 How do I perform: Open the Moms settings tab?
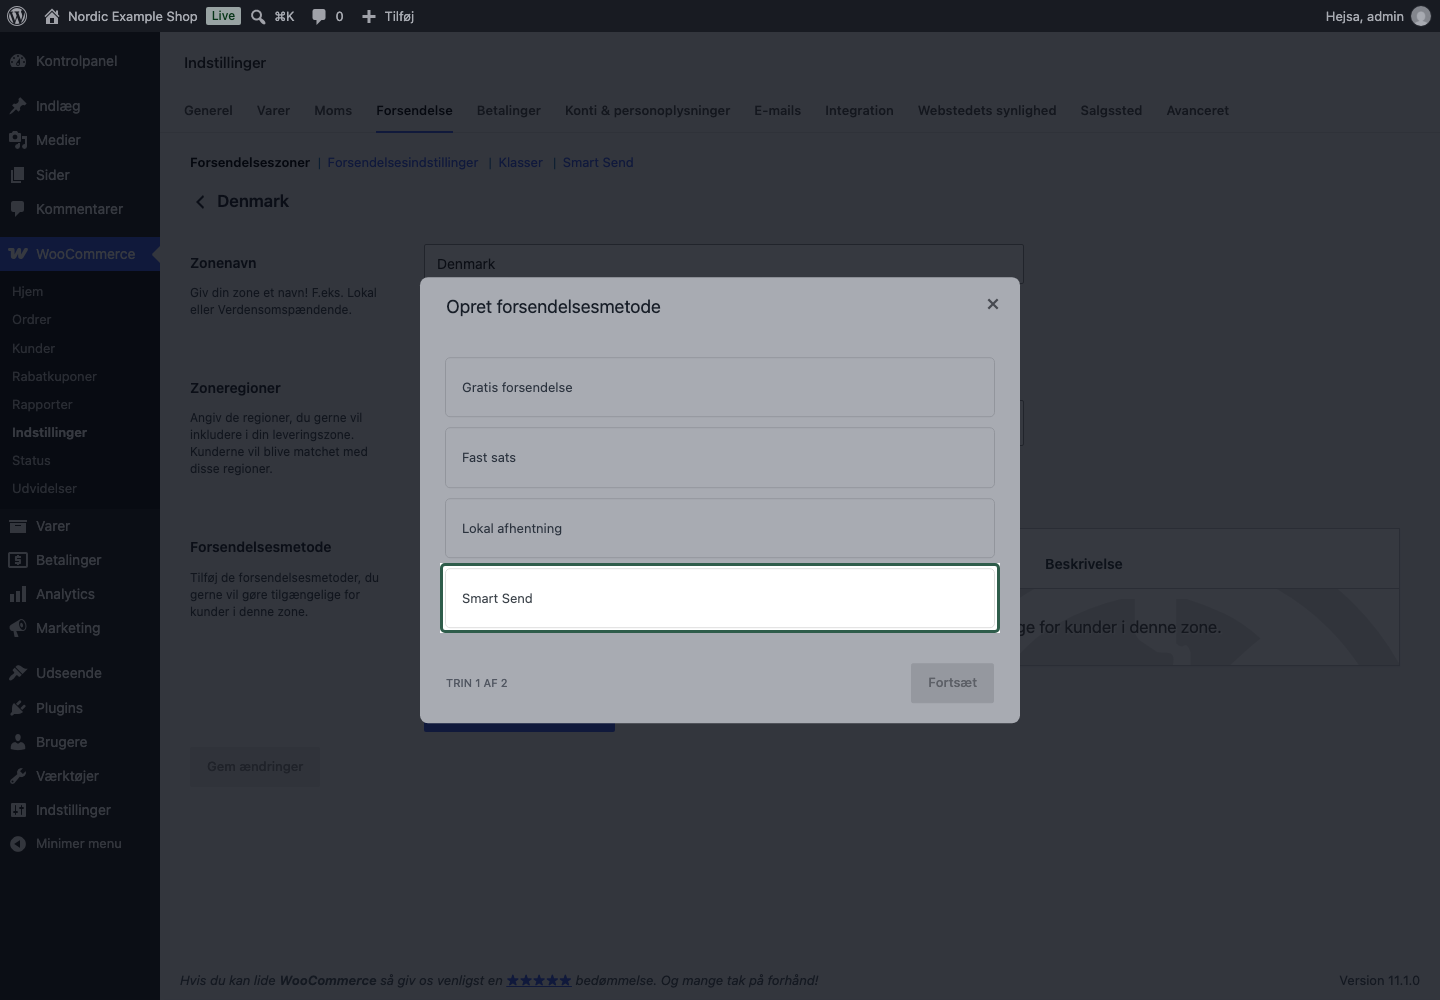tap(333, 111)
